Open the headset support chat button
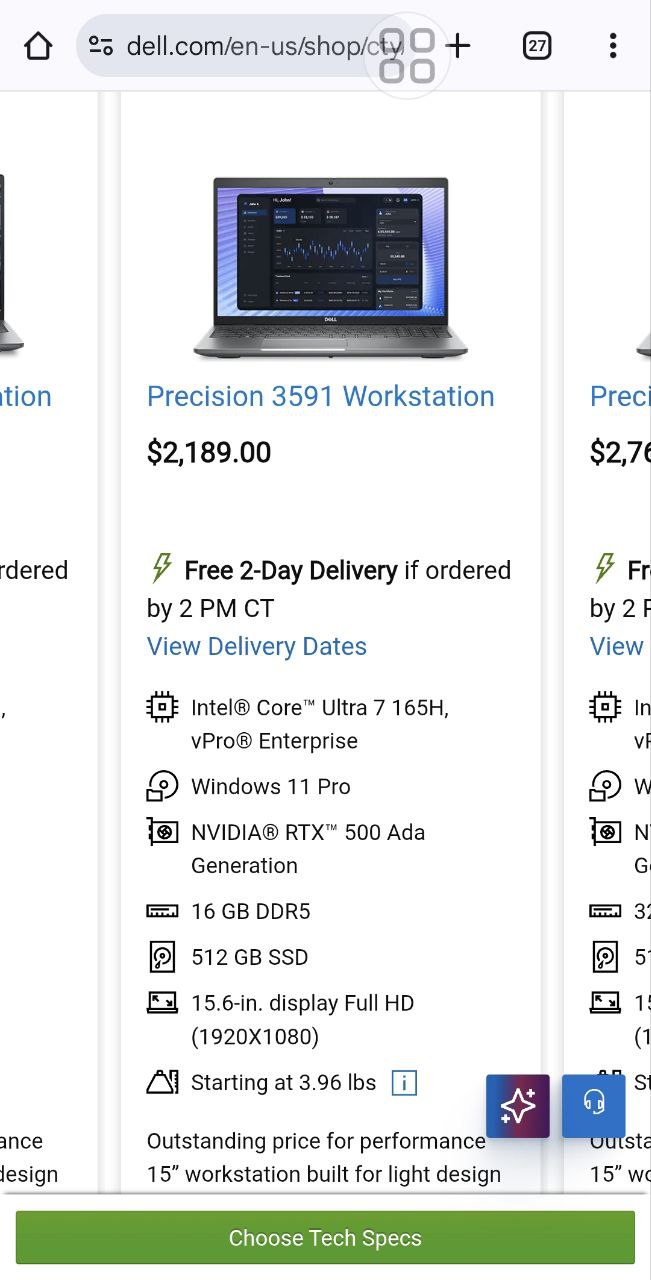The image size is (651, 1280). pos(594,1106)
